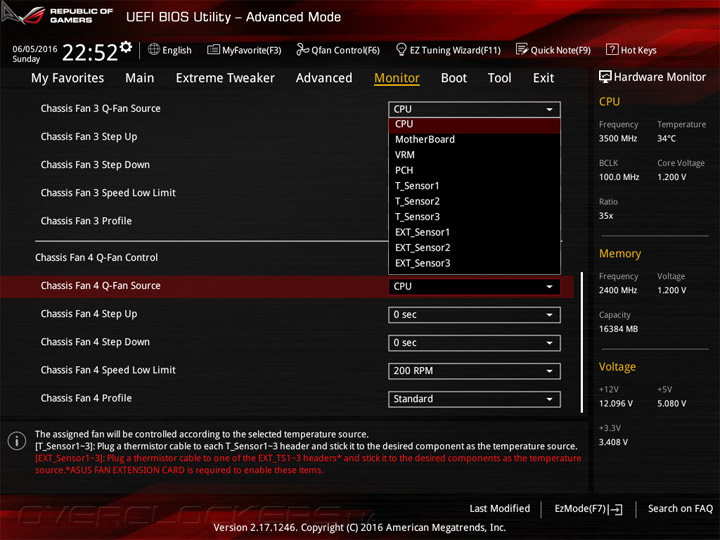Change language via English label

tap(177, 50)
